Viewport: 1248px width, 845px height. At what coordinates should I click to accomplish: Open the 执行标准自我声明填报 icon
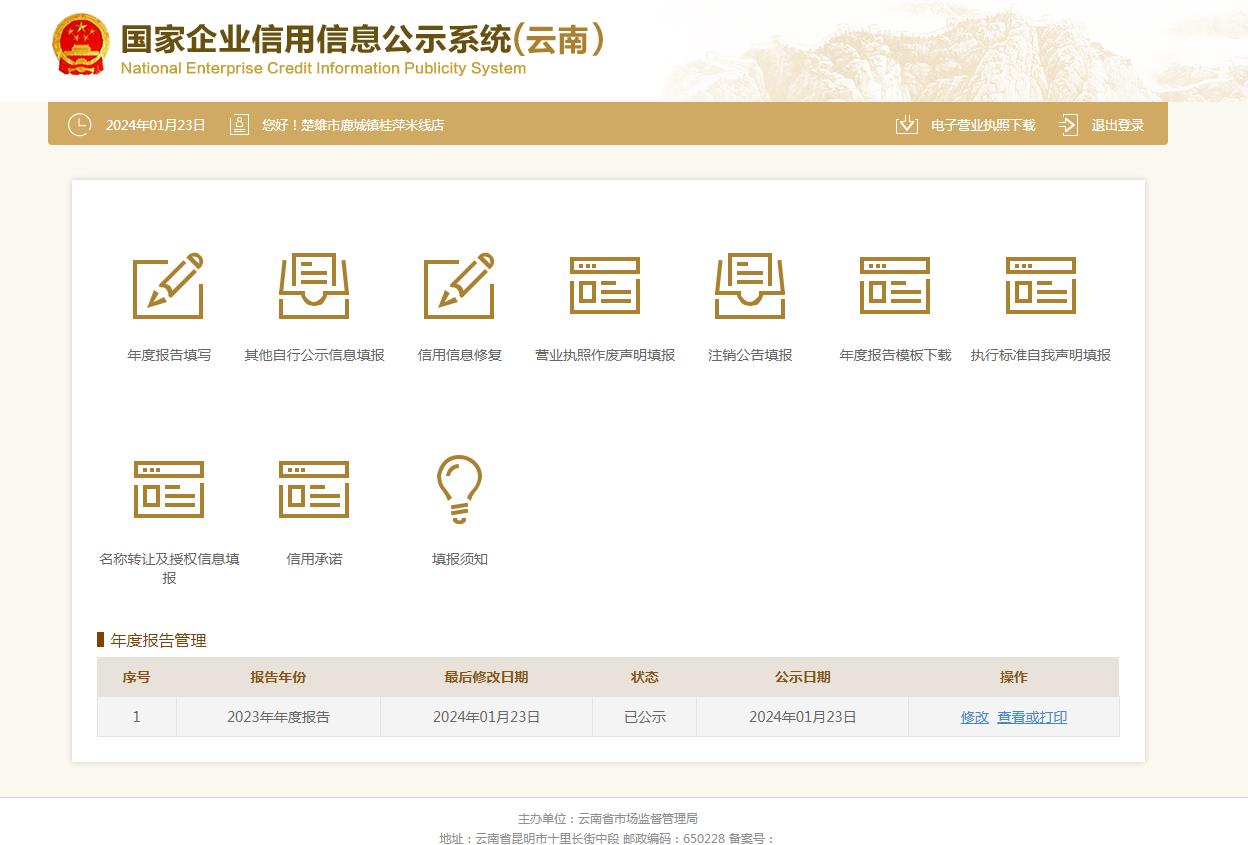pyautogui.click(x=1041, y=286)
